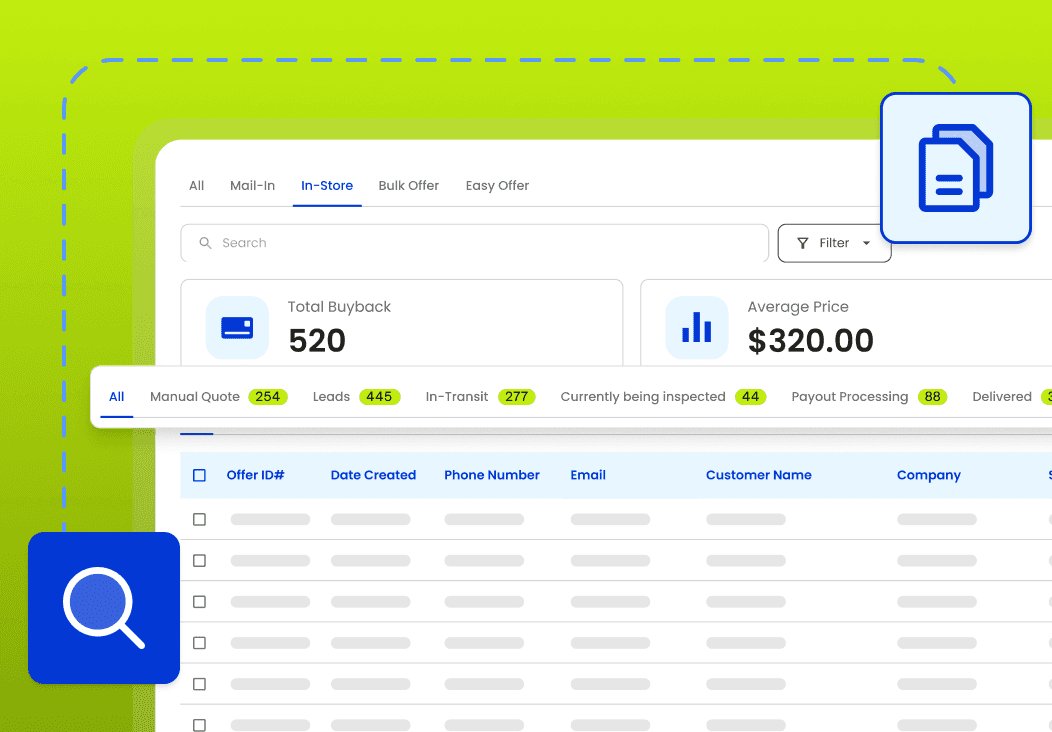Image resolution: width=1052 pixels, height=732 pixels.
Task: Switch to the All offer type tab
Action: [197, 186]
